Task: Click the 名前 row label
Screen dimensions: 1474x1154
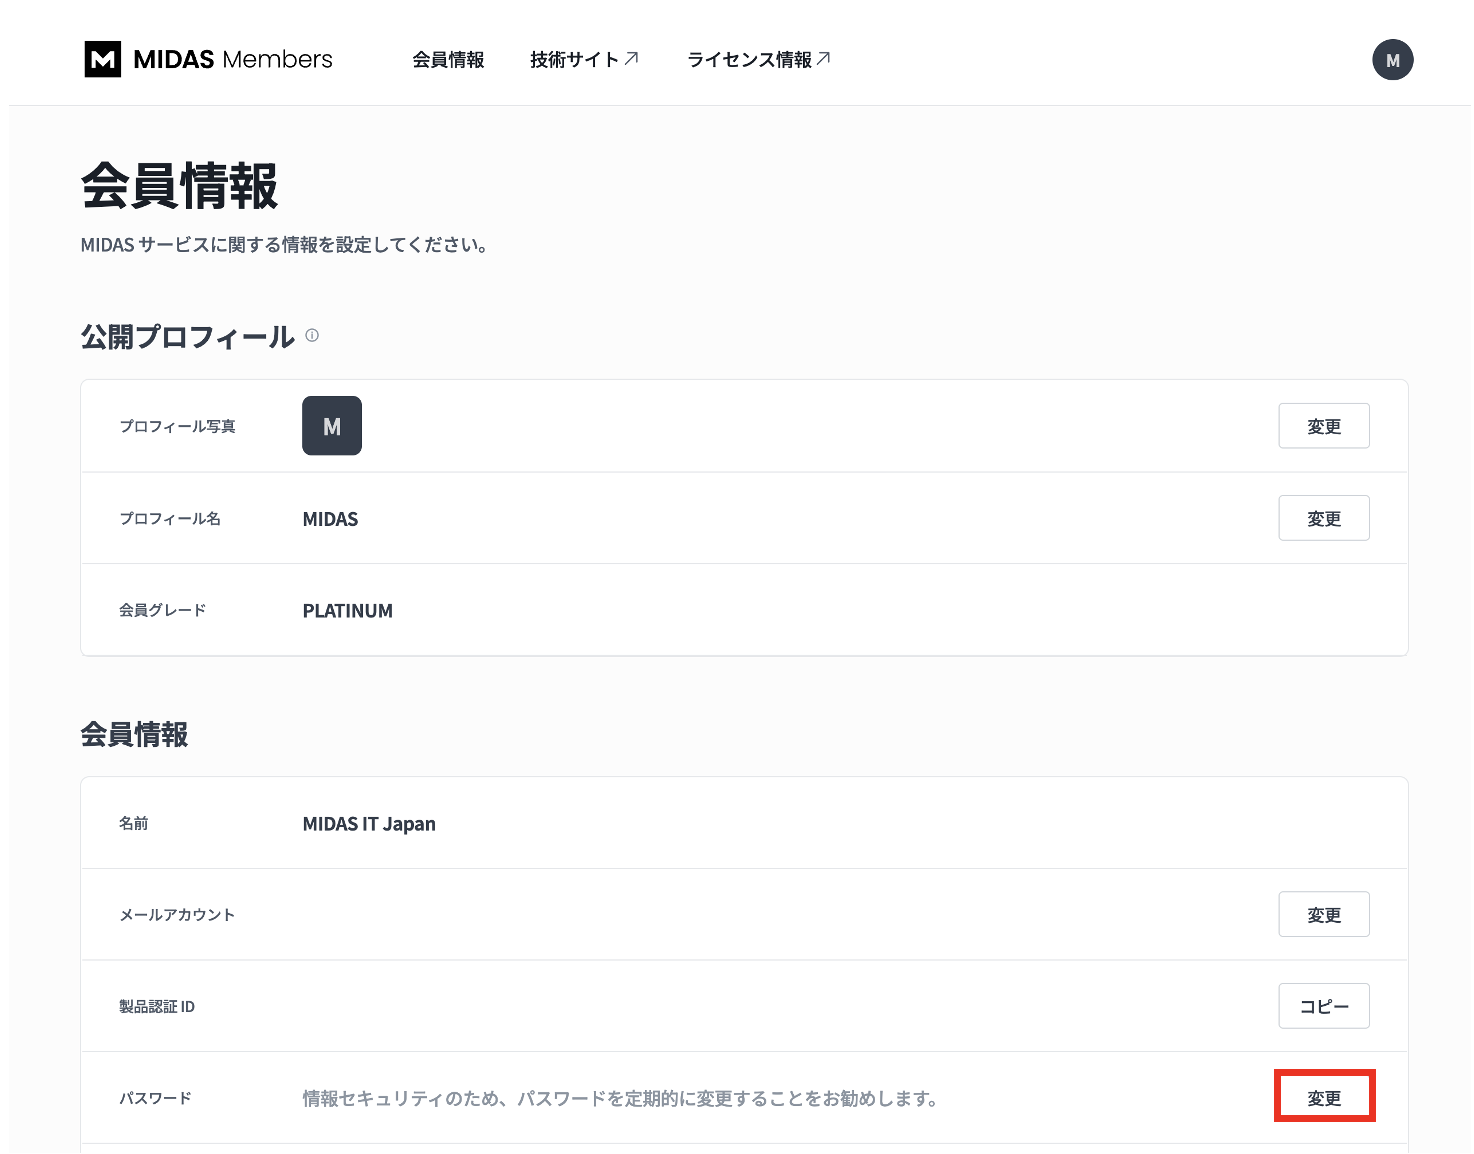Action: click(x=134, y=823)
